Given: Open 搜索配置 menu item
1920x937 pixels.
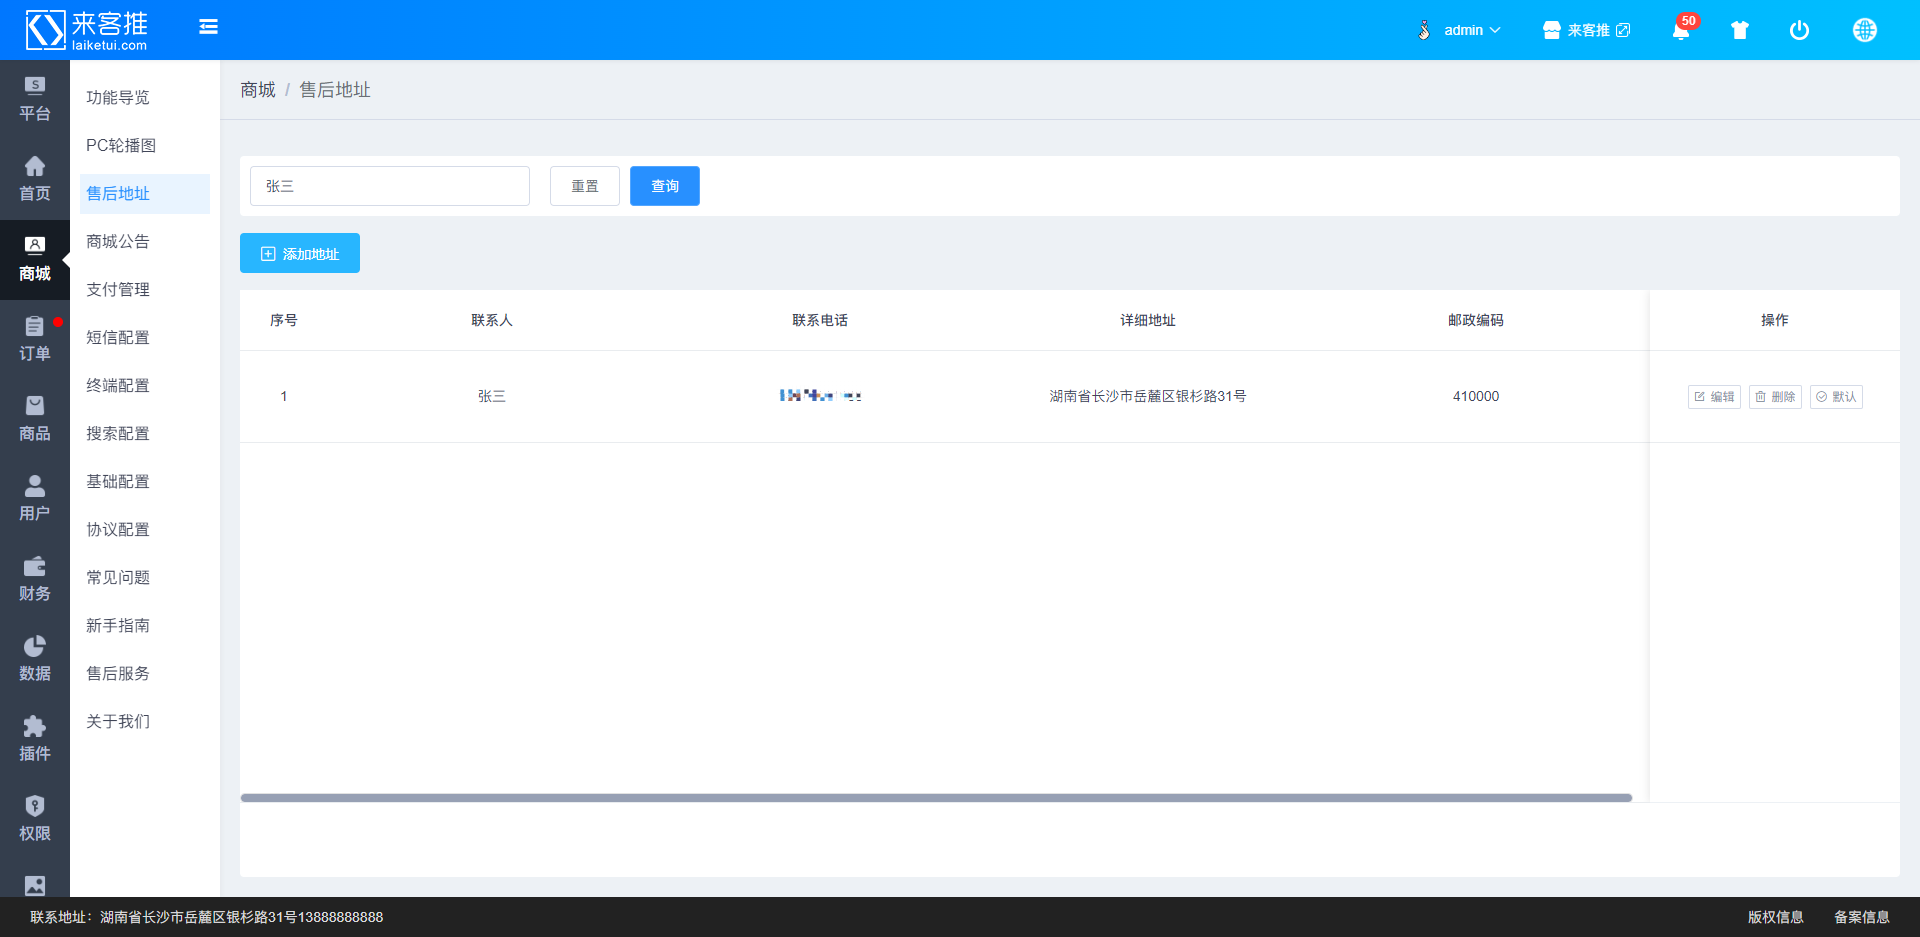Looking at the screenshot, I should point(145,433).
